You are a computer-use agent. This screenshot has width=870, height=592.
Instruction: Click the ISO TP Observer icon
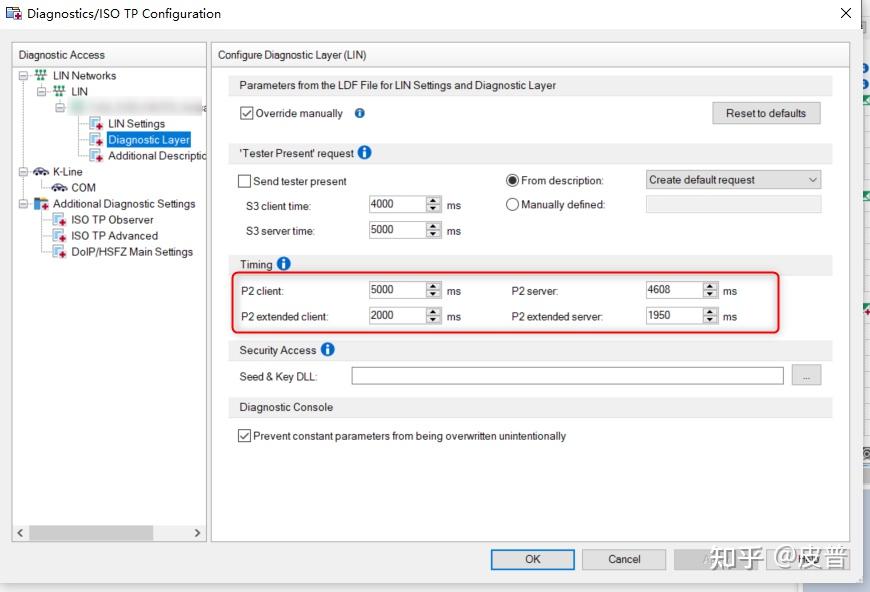pyautogui.click(x=59, y=220)
